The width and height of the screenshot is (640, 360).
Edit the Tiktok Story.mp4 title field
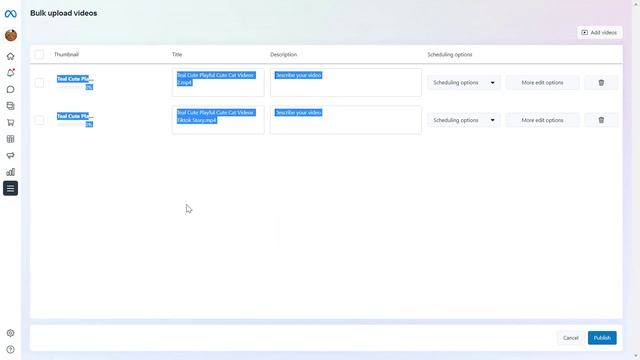[218, 120]
